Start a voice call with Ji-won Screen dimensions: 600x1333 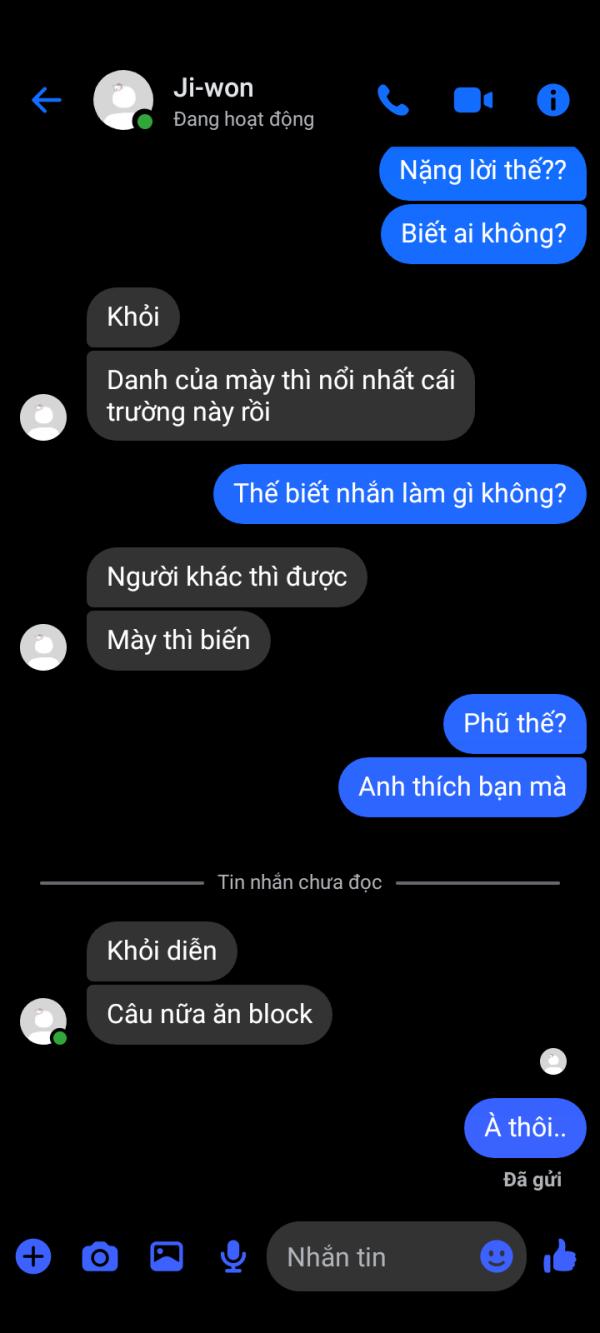pos(393,99)
